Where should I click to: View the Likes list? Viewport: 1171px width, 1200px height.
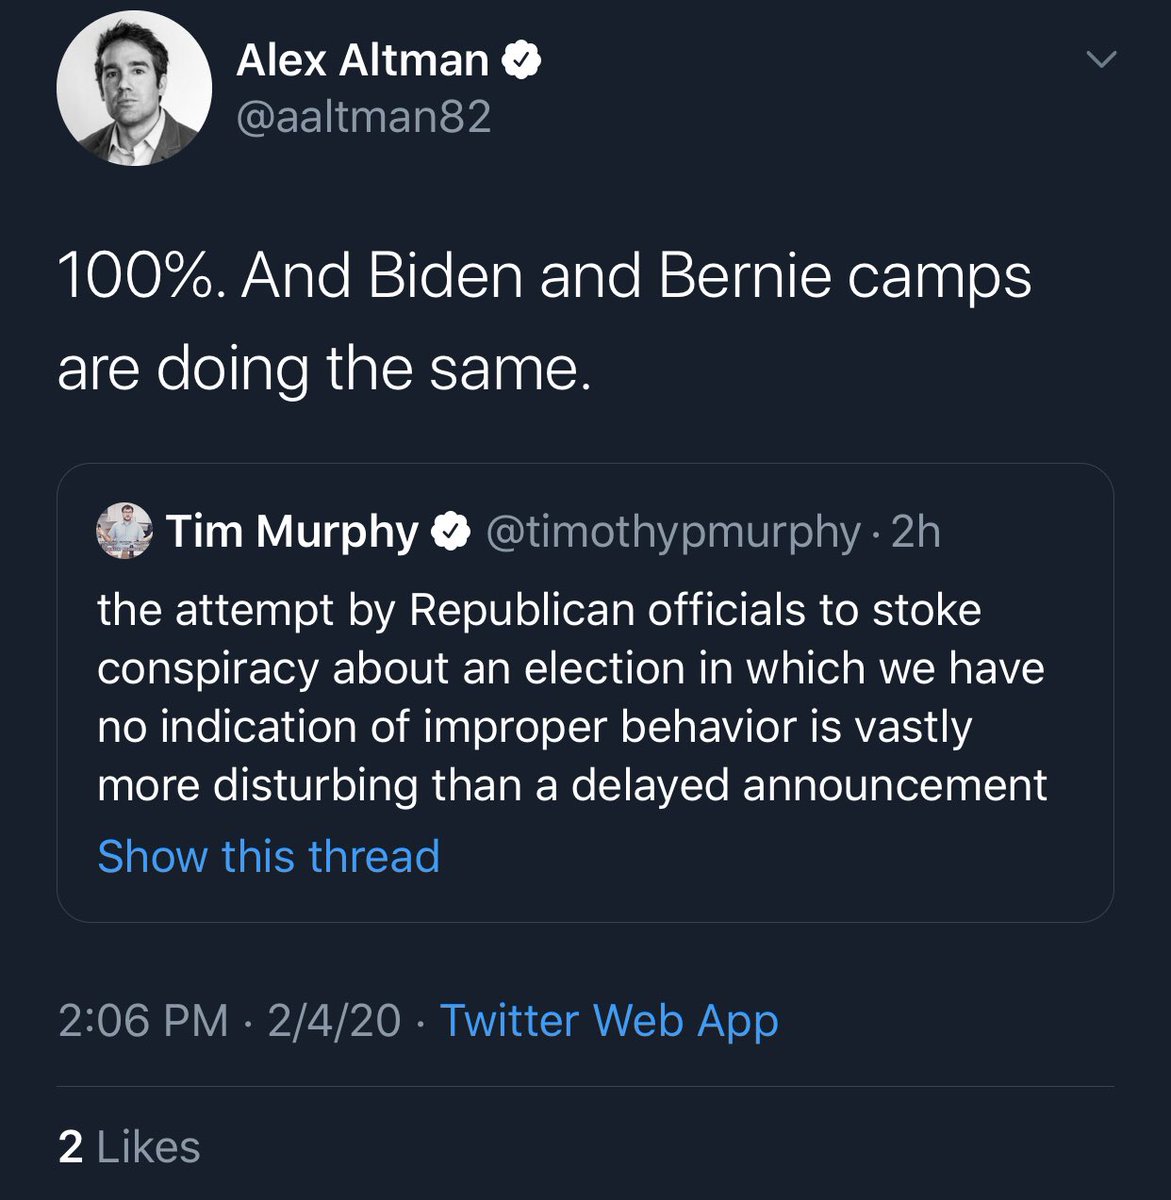click(x=149, y=1147)
